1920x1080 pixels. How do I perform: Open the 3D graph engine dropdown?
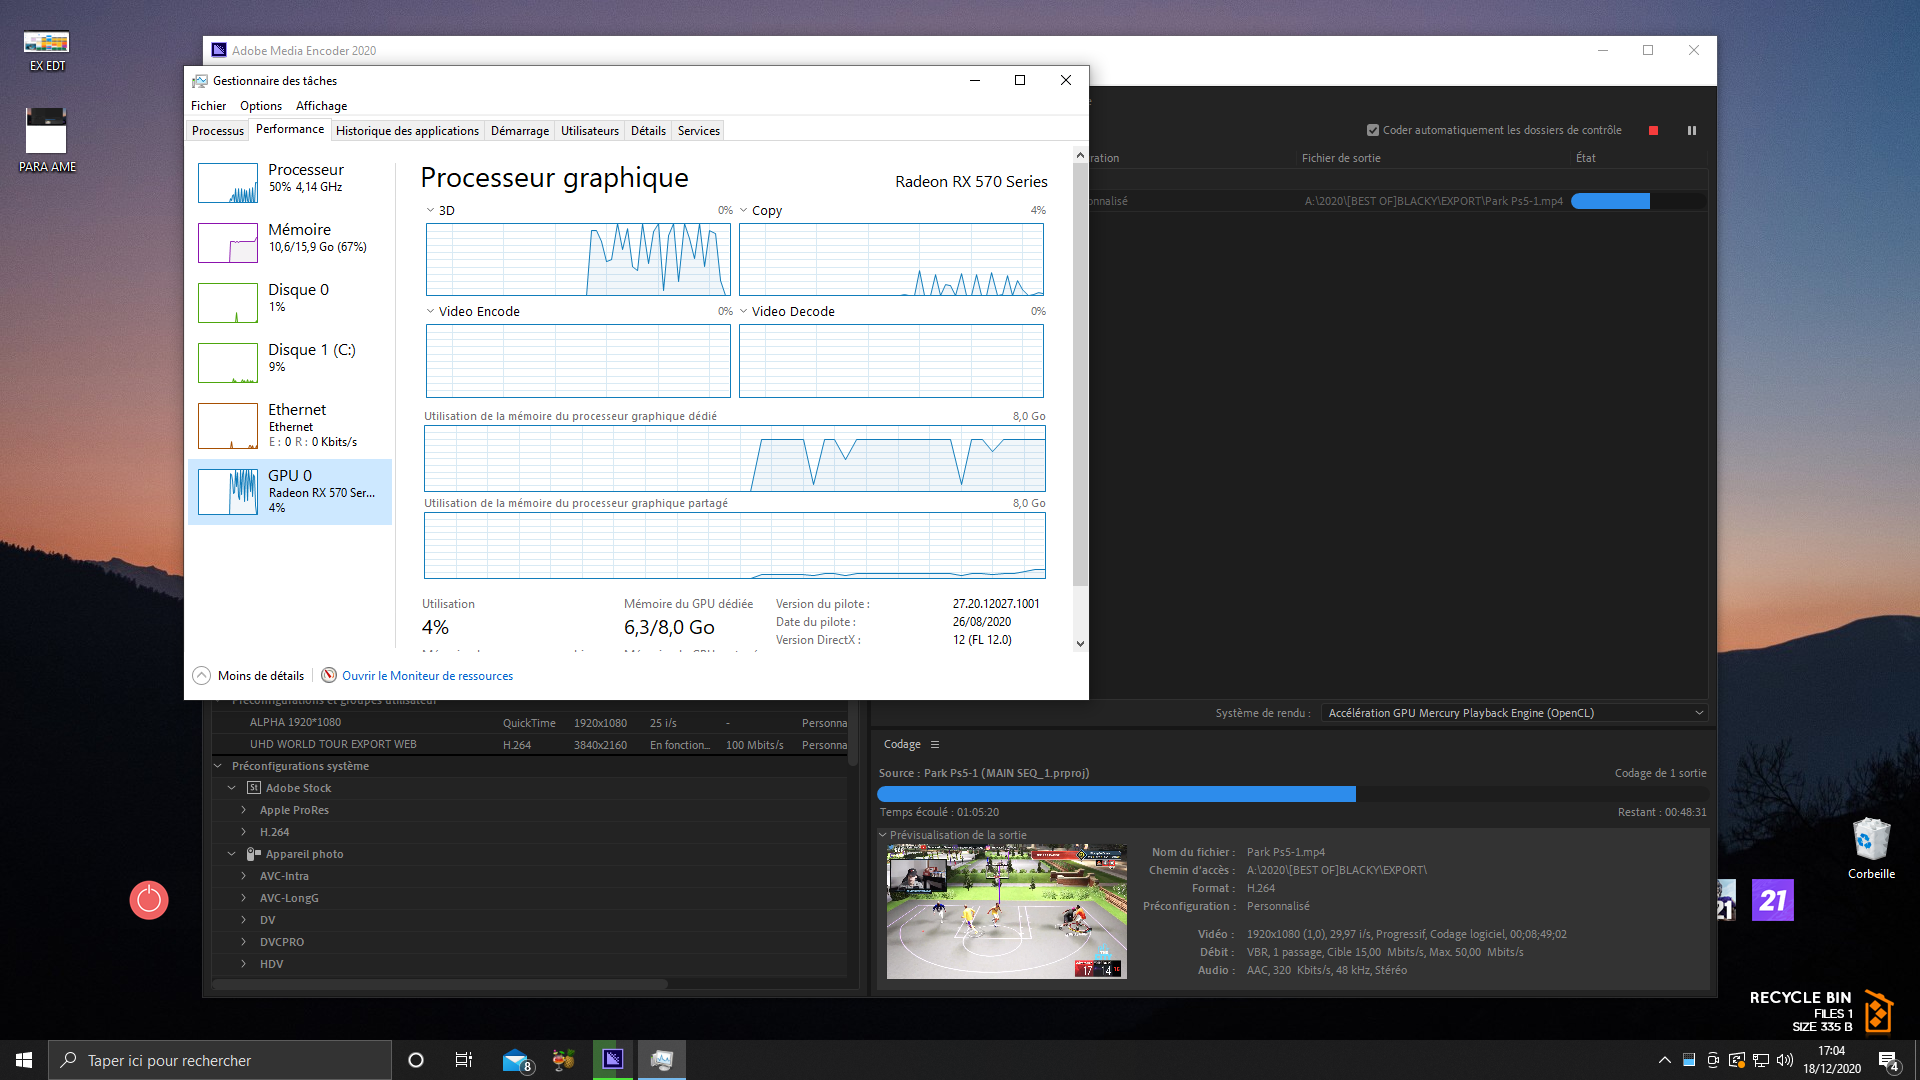coord(430,210)
